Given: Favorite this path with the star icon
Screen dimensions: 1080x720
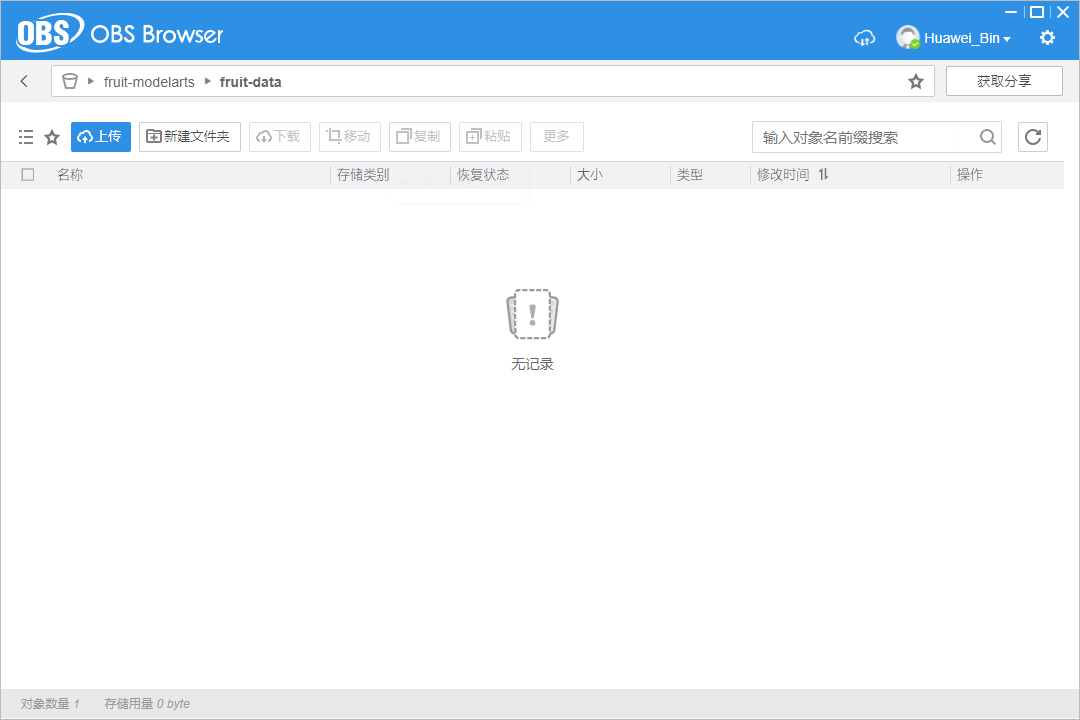Looking at the screenshot, I should point(915,81).
